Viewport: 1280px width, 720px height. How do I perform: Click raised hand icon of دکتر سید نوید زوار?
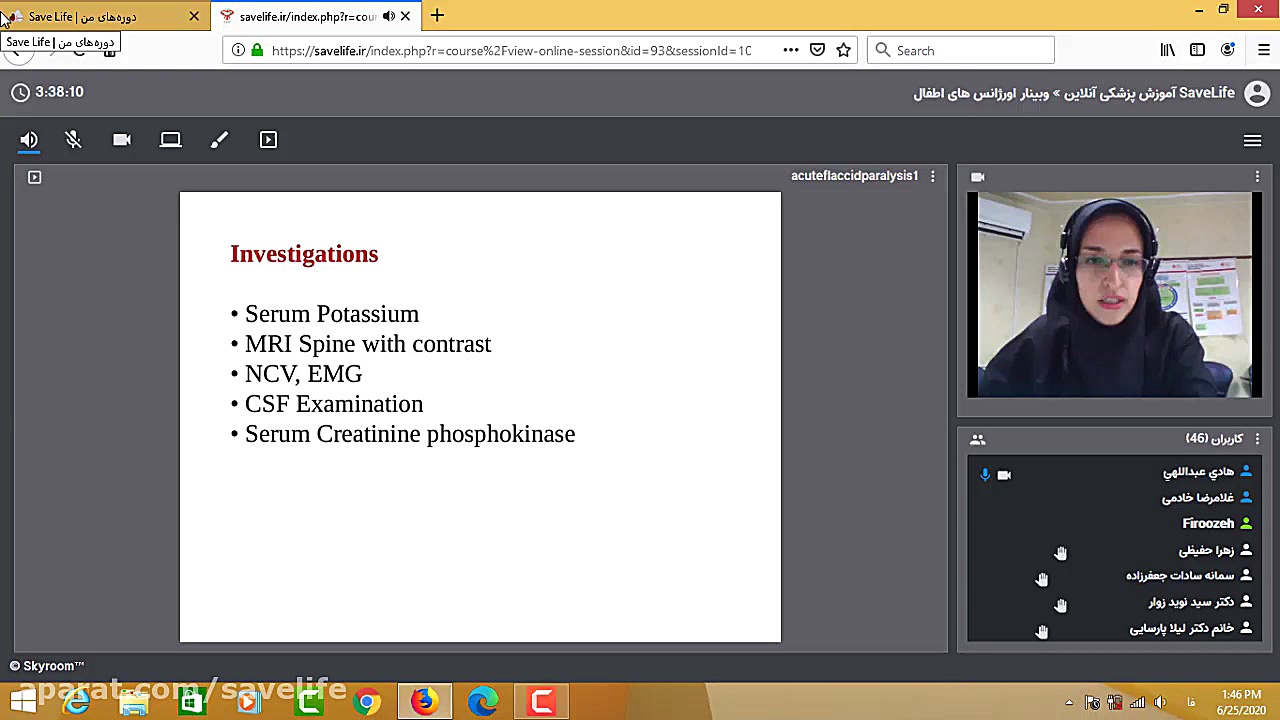[1061, 605]
